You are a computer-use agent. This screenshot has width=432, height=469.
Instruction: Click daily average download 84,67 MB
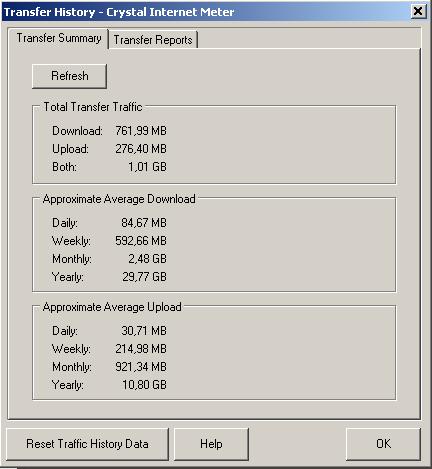pos(144,223)
